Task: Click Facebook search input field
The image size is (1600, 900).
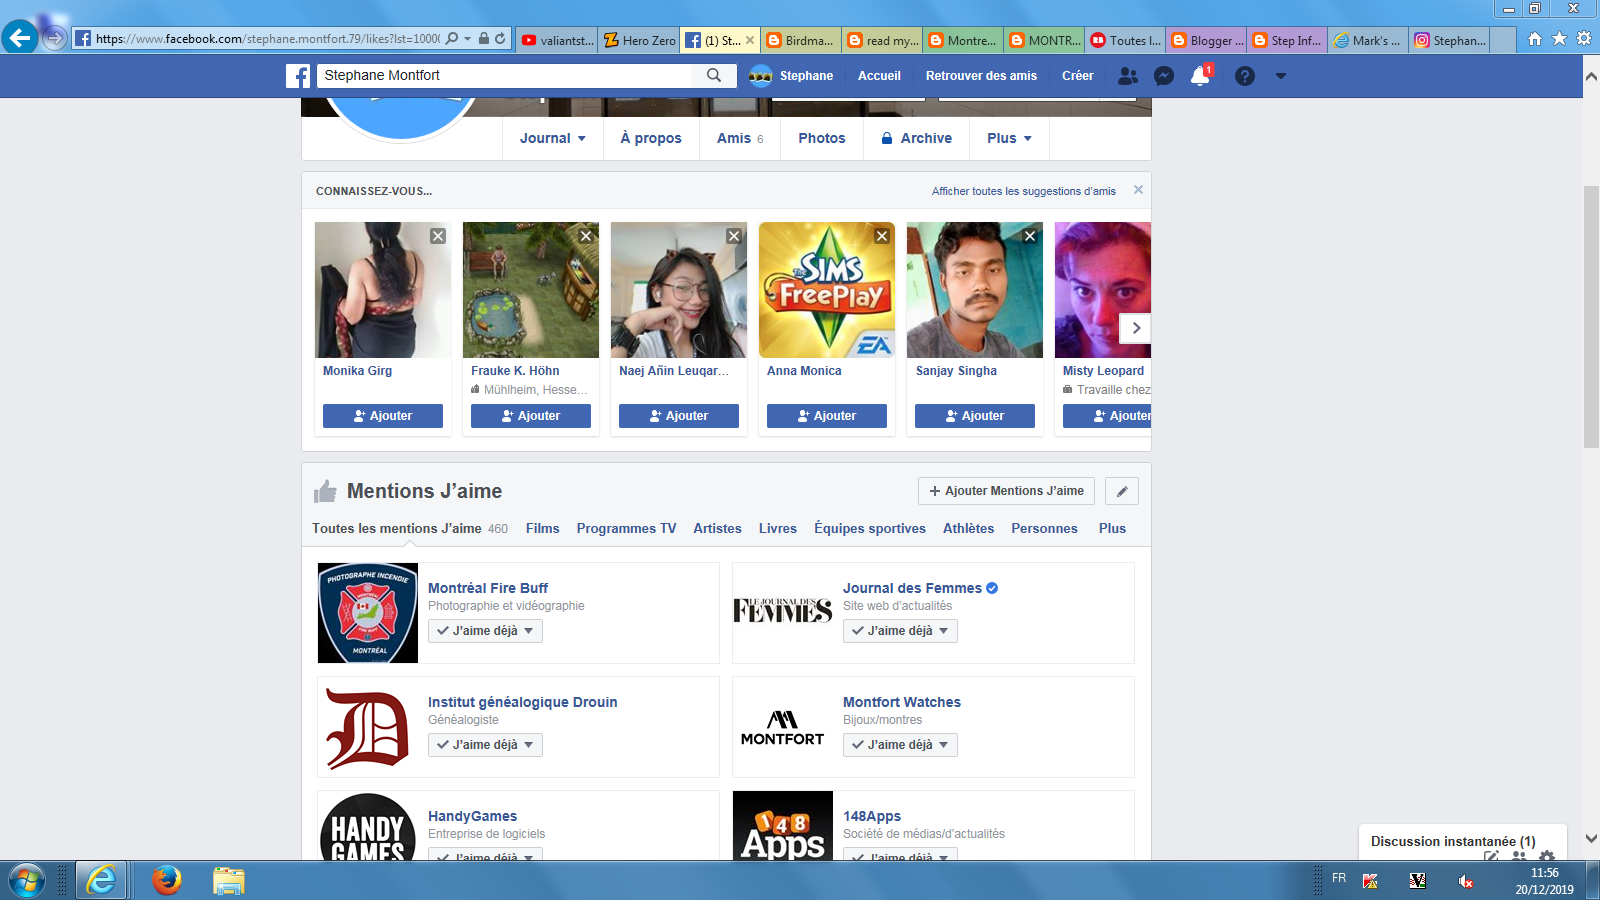Action: click(505, 75)
